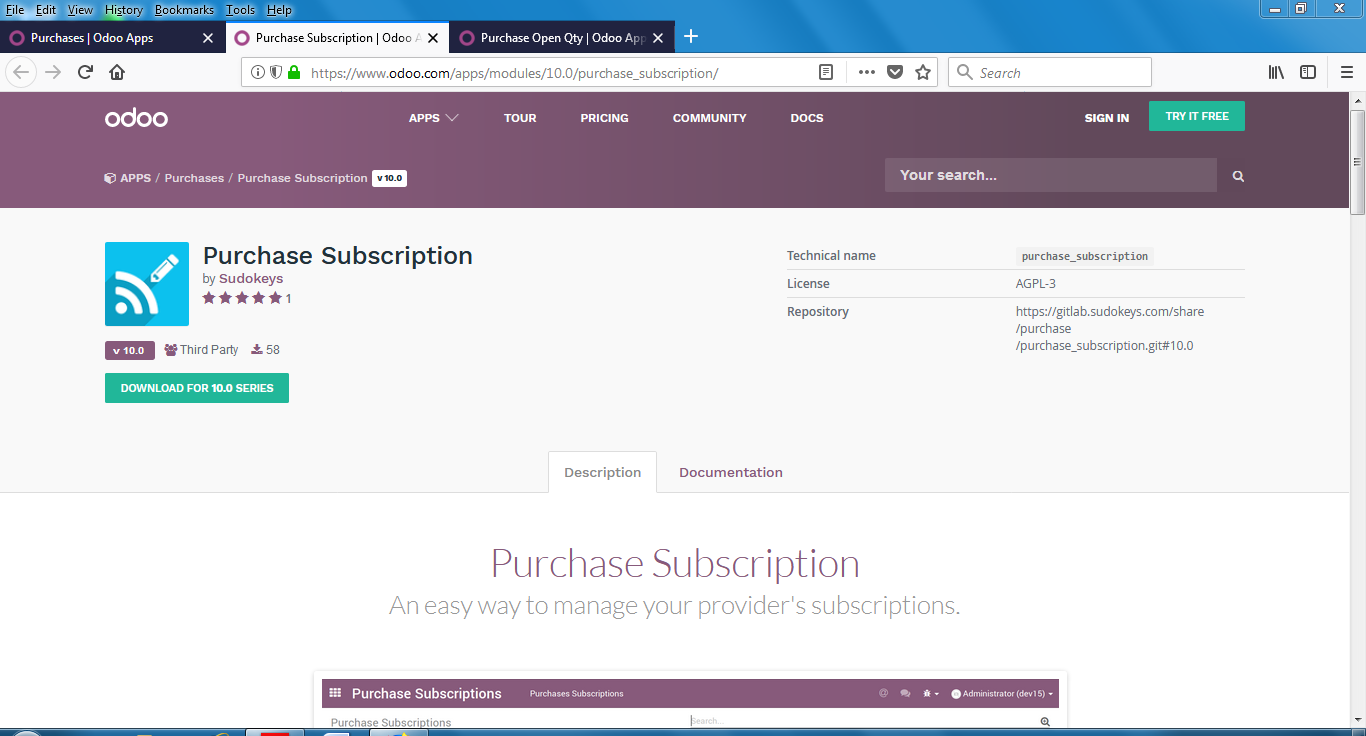Toggle reader view icon in address bar
1366x736 pixels.
pos(826,72)
